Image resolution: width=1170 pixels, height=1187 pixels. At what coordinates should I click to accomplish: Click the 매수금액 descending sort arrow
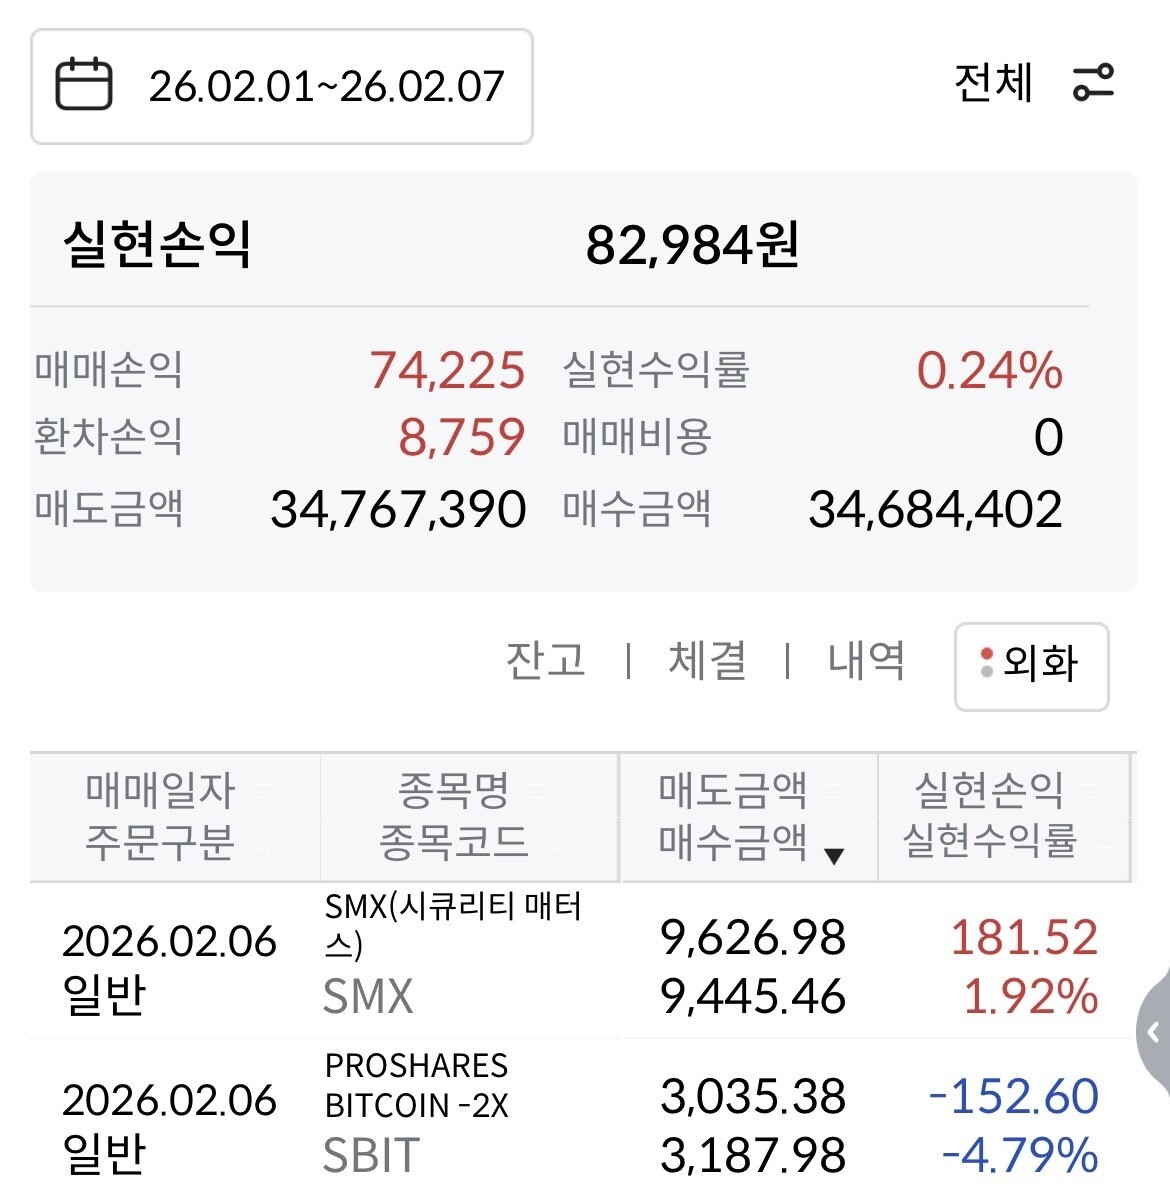(x=833, y=855)
